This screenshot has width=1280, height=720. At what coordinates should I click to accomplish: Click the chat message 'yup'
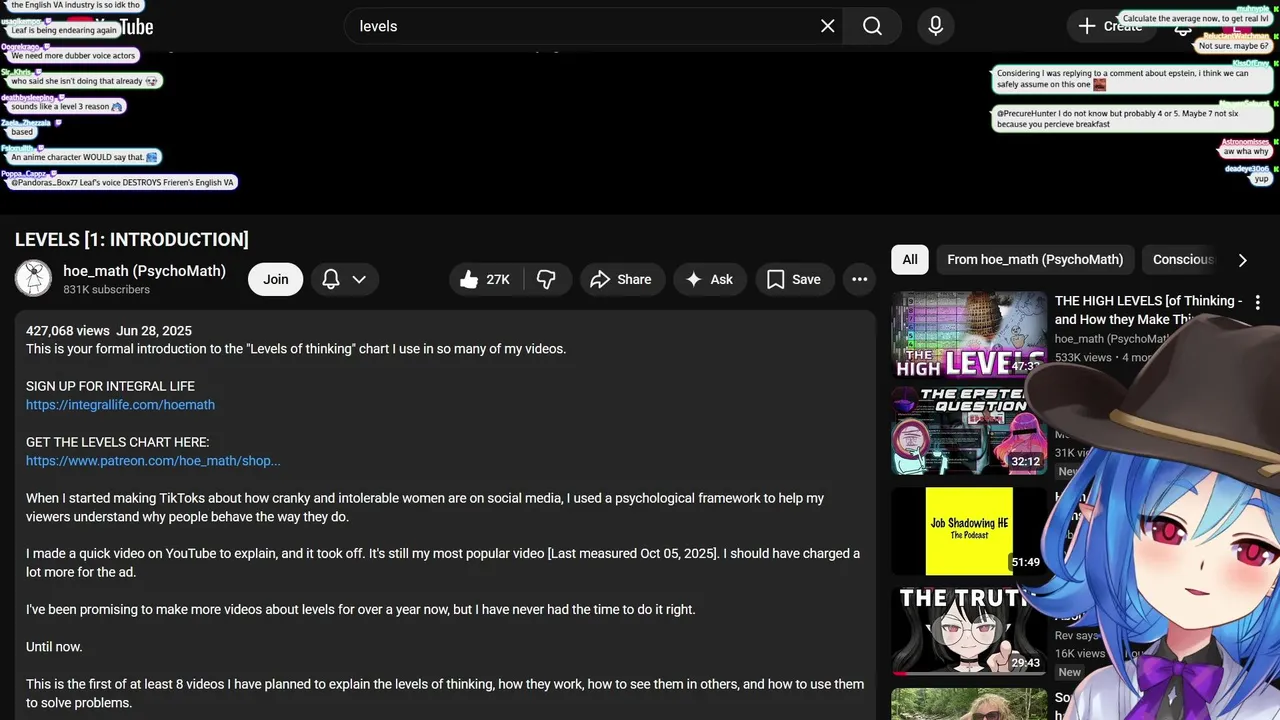pyautogui.click(x=1262, y=179)
